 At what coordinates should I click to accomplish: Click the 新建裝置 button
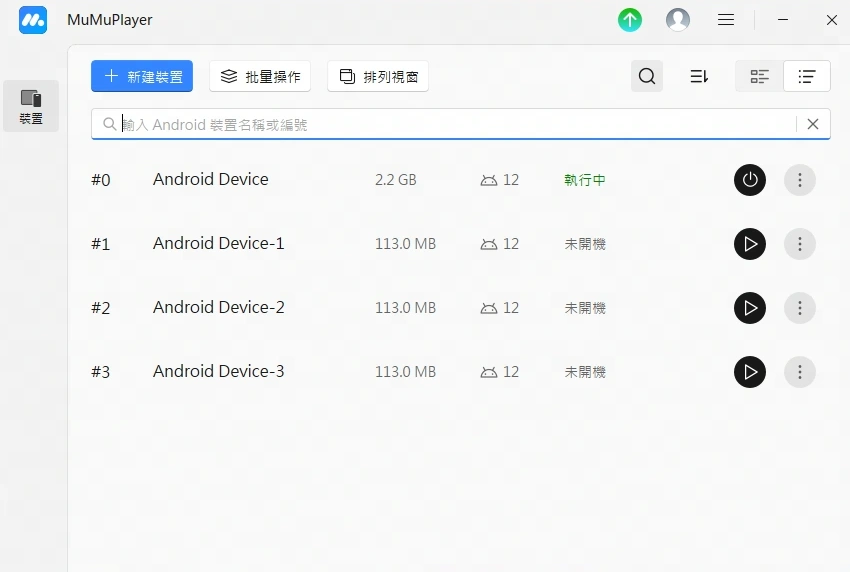(x=142, y=76)
